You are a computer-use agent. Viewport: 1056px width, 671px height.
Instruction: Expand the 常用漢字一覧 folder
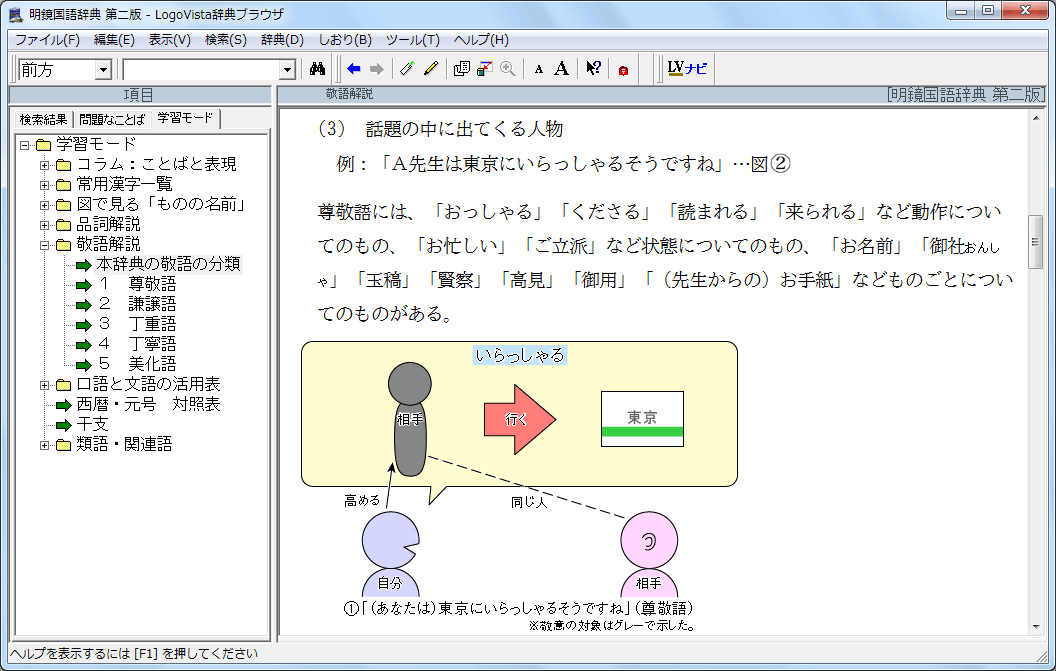44,184
